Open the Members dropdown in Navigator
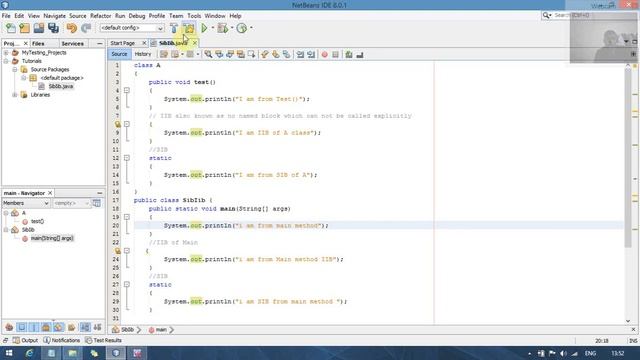 [26, 203]
